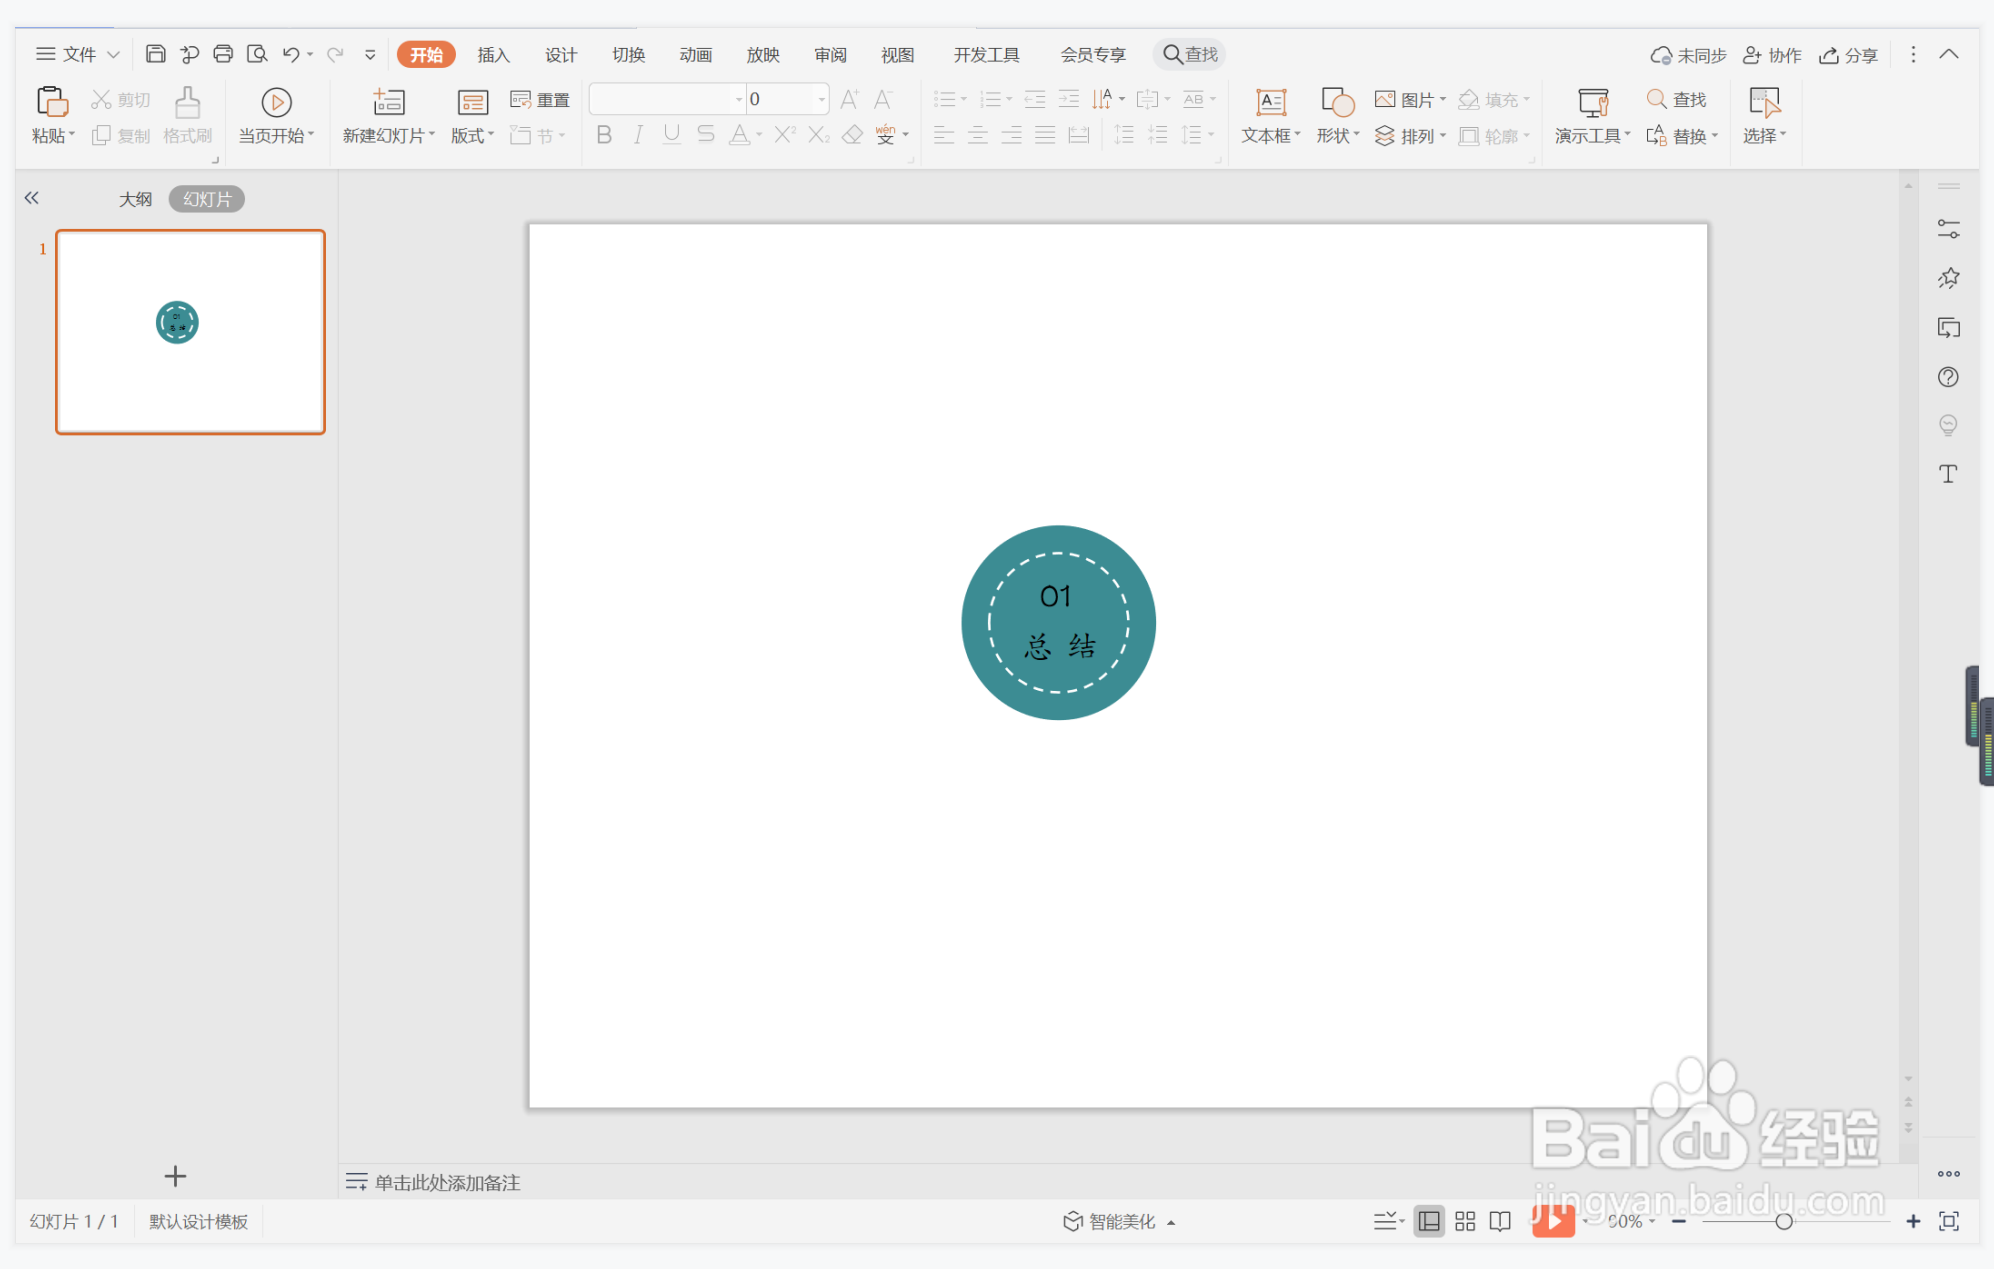The height and width of the screenshot is (1269, 1994).
Task: Expand the font size dropdown
Action: click(821, 99)
